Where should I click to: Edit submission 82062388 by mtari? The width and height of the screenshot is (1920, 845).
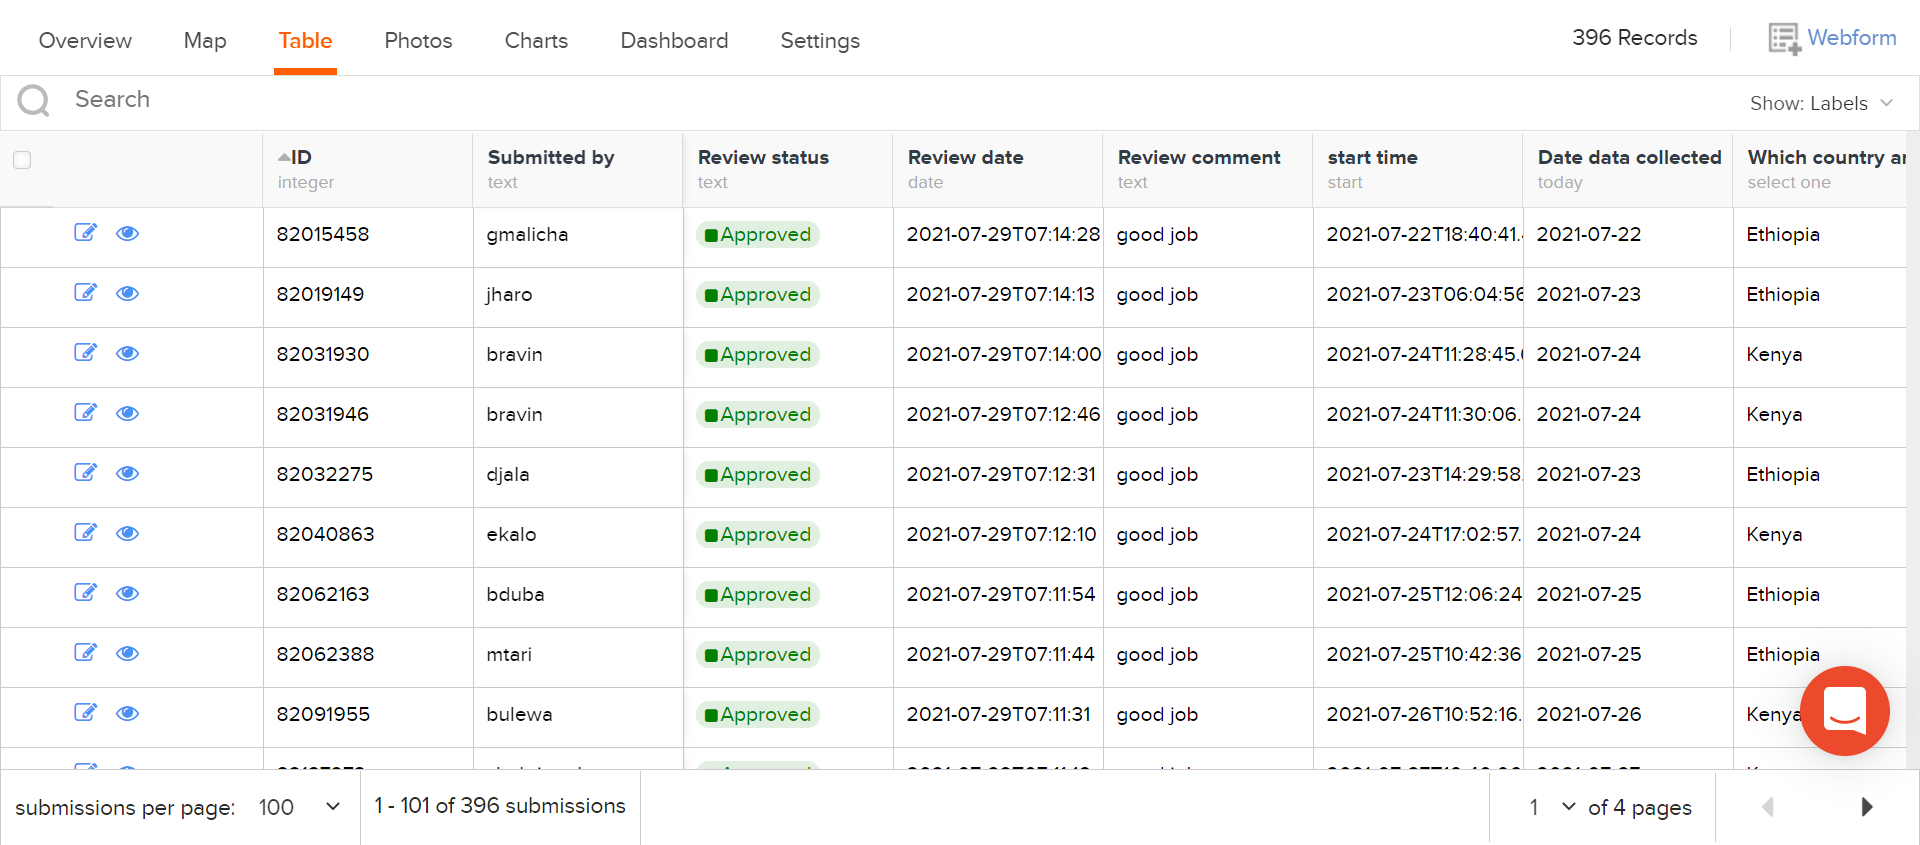click(86, 653)
